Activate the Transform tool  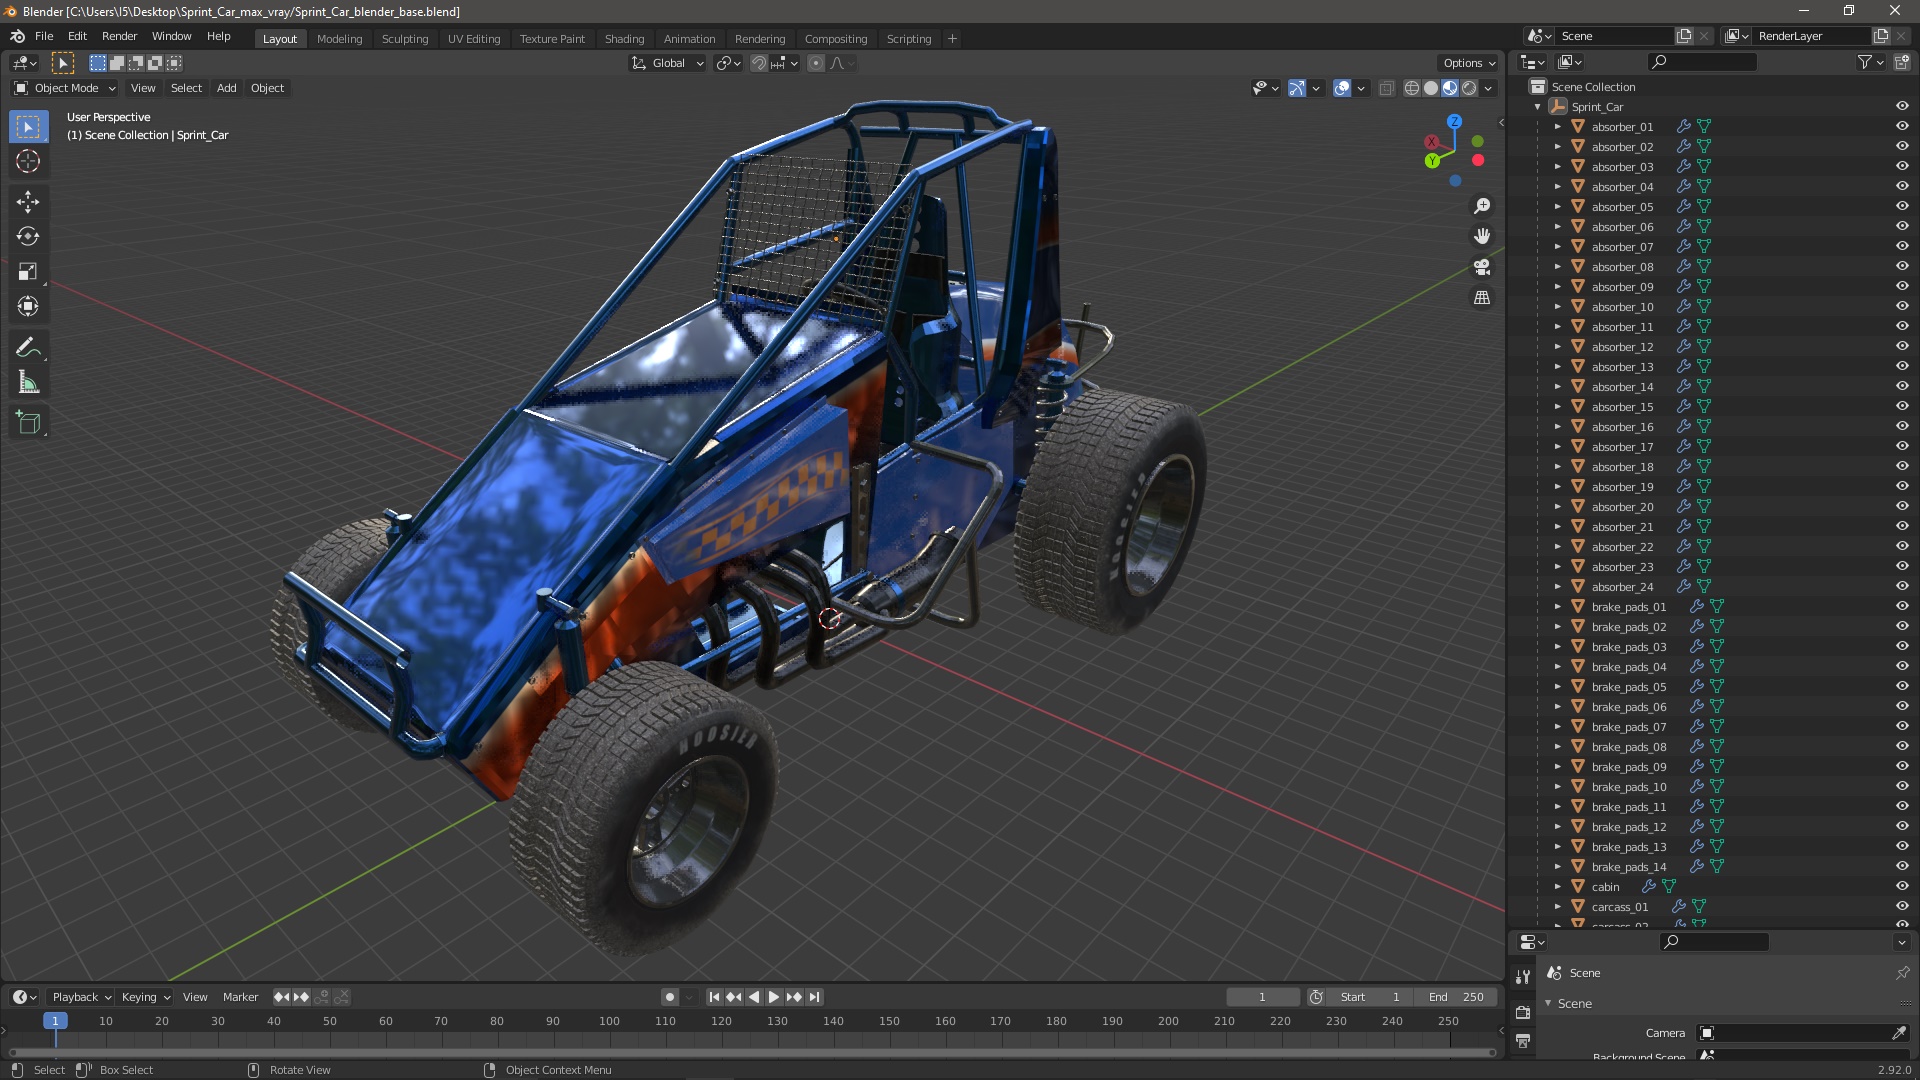(x=28, y=307)
